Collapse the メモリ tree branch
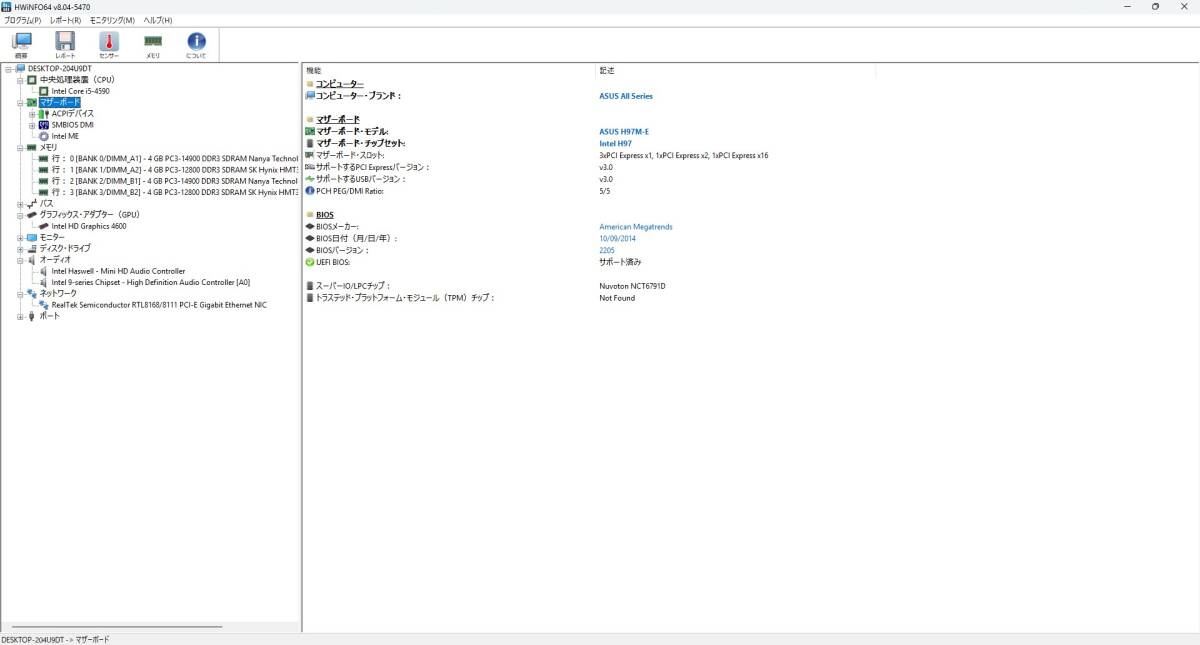The image size is (1200, 645). [20, 148]
